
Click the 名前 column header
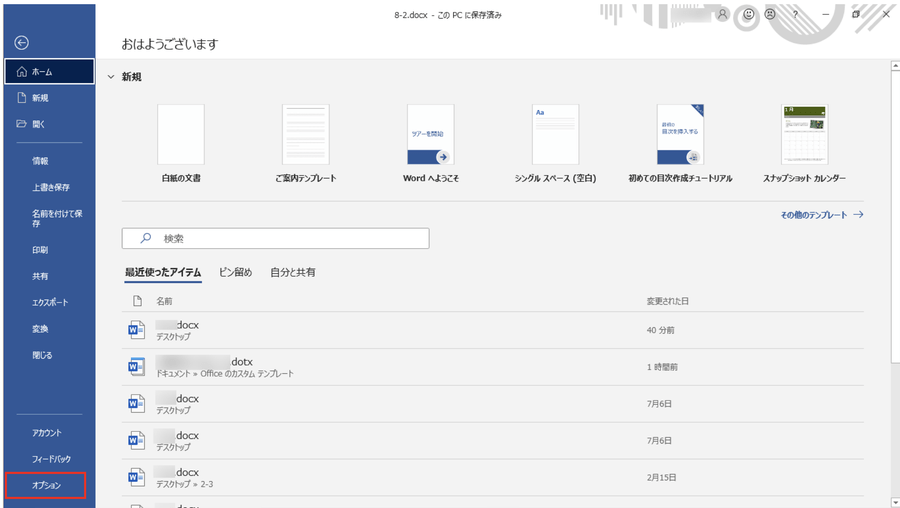point(164,301)
